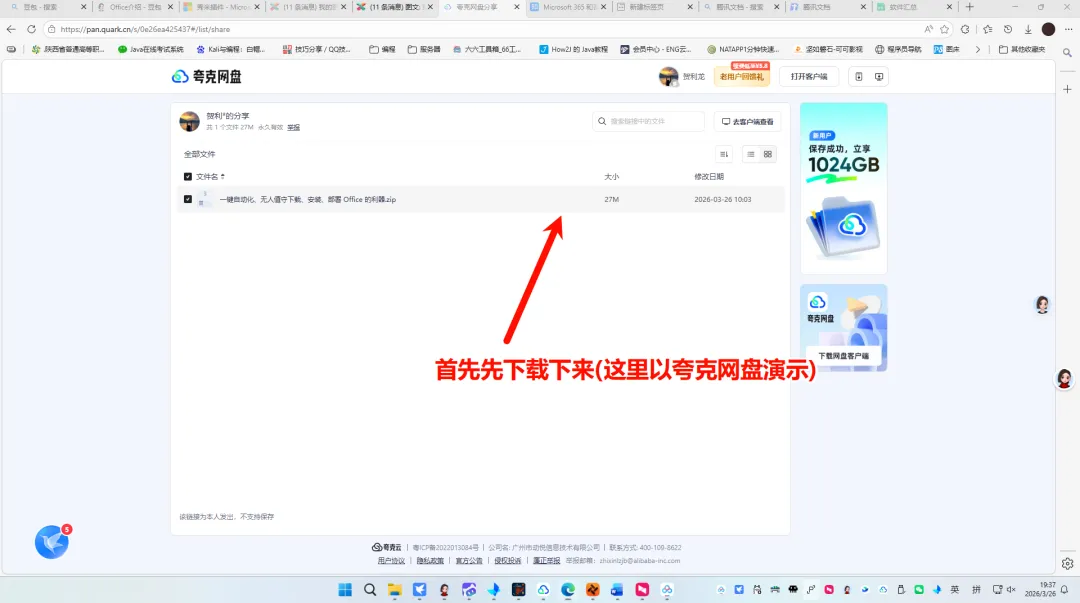Open the 编程 bookmarks folder
Viewport: 1080px width, 603px height.
[x=382, y=50]
